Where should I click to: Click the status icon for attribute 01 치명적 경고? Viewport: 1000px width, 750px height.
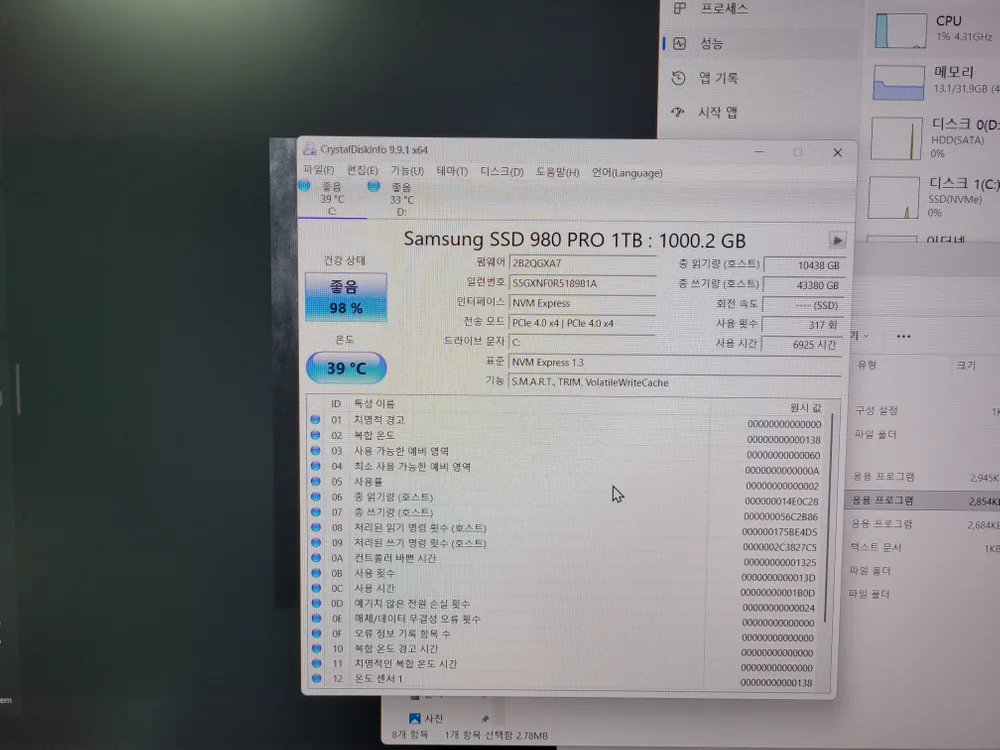(315, 420)
